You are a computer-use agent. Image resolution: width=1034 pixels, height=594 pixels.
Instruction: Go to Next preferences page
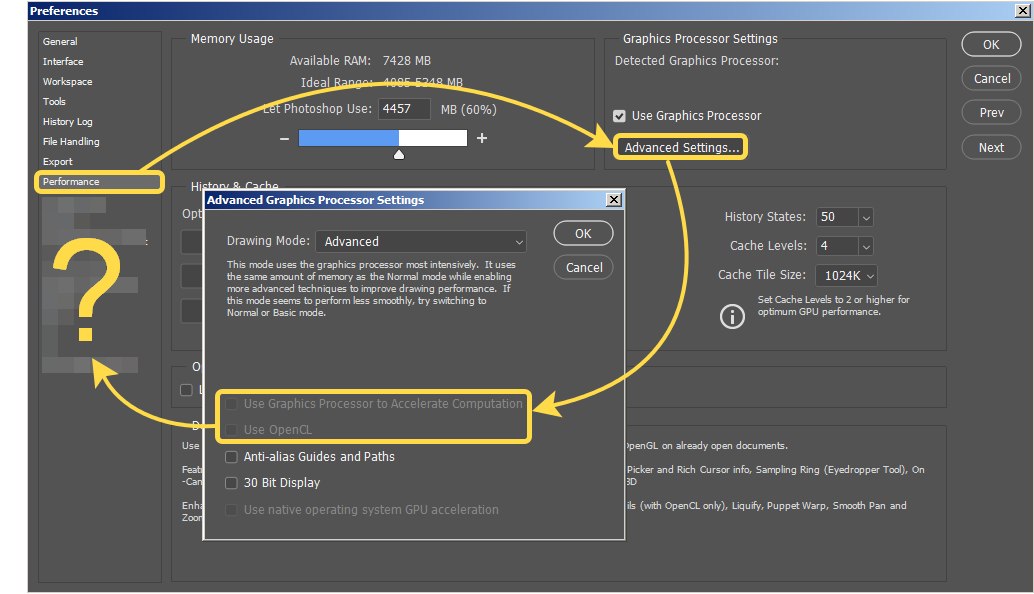coord(991,147)
